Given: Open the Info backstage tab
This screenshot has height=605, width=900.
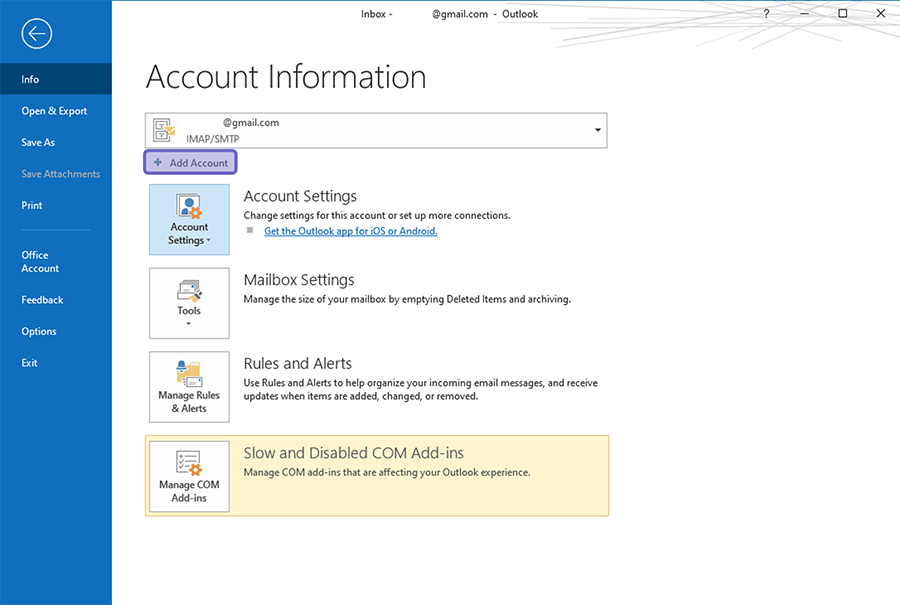Looking at the screenshot, I should click(56, 79).
